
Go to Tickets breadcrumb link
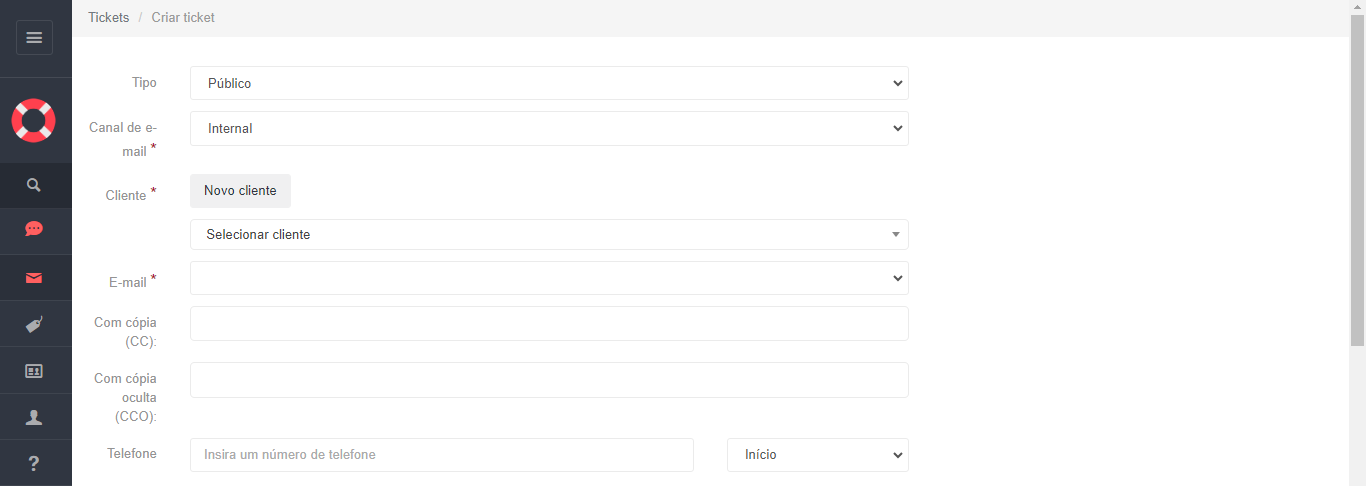tap(108, 17)
